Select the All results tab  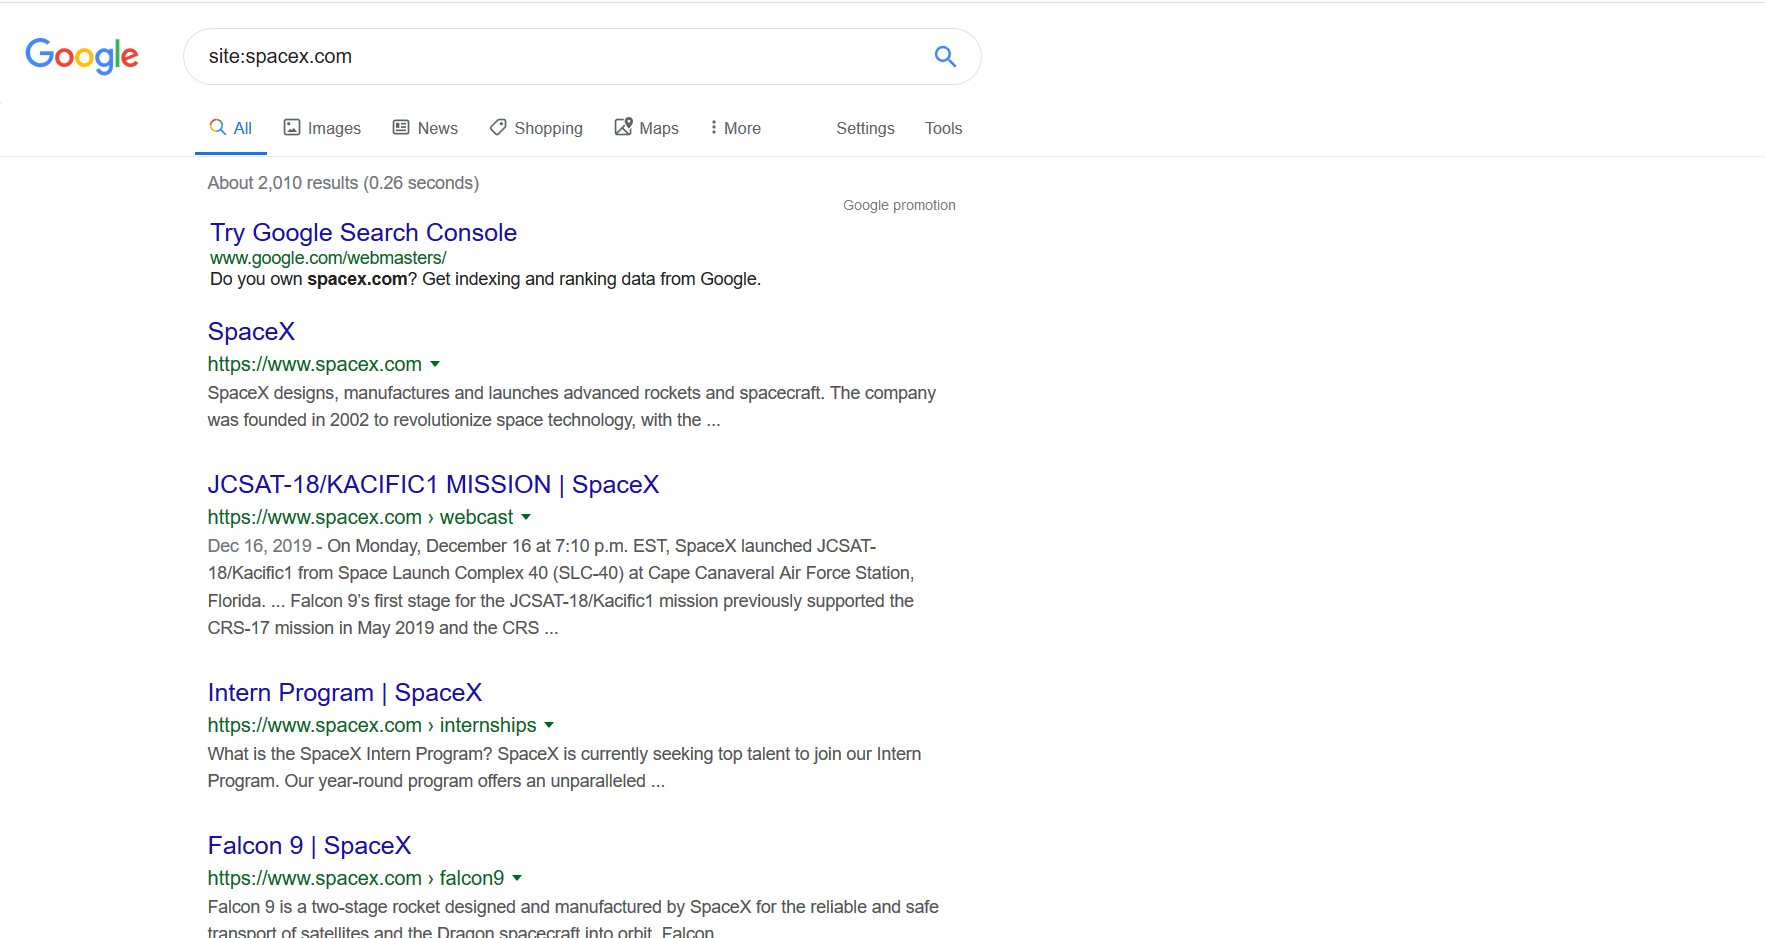(231, 128)
